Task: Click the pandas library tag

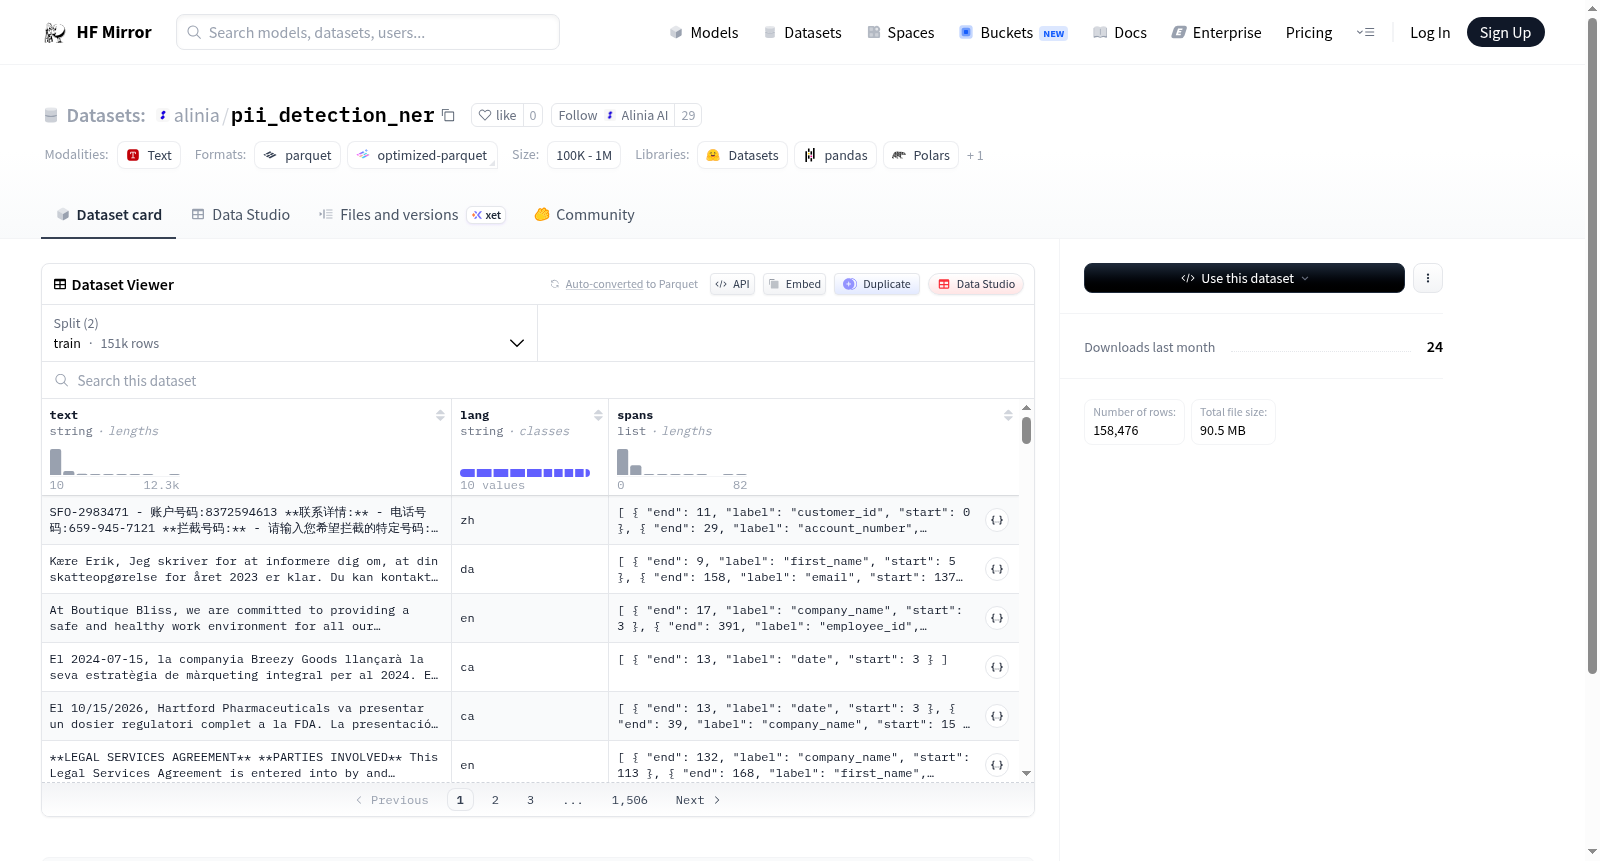Action: pos(836,155)
